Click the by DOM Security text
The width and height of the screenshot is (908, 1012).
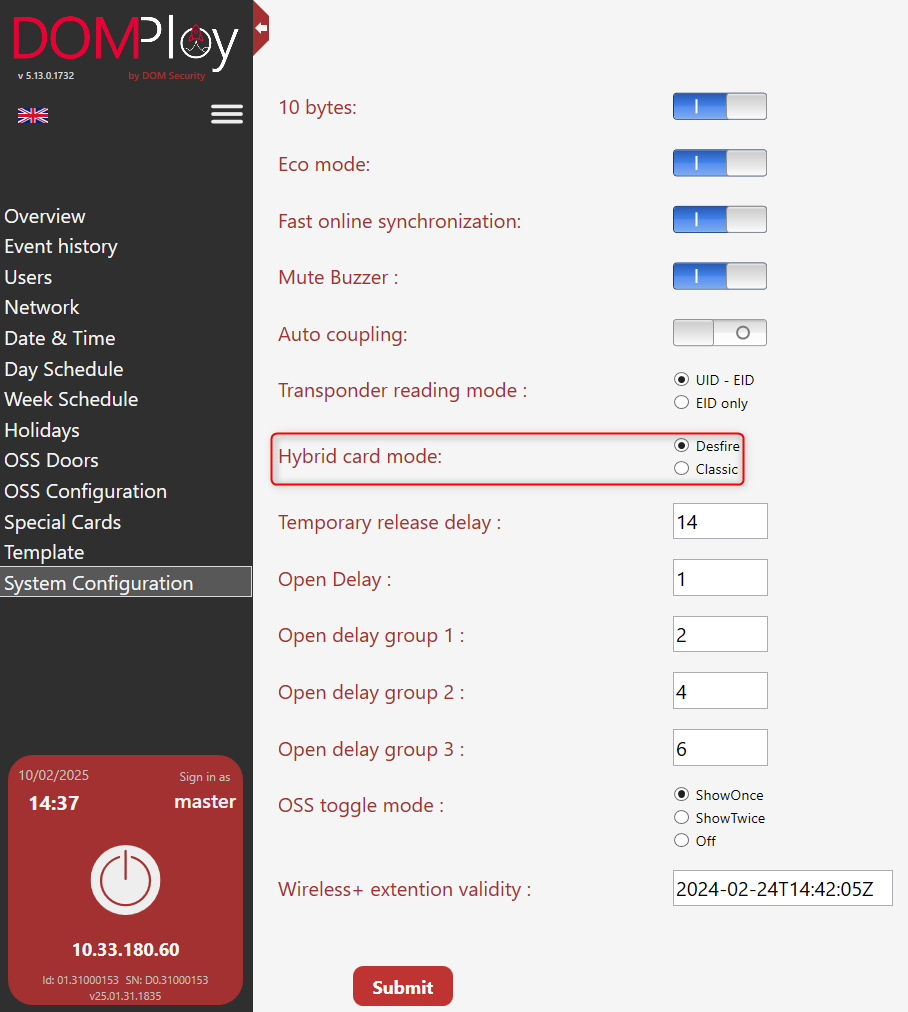tap(166, 76)
